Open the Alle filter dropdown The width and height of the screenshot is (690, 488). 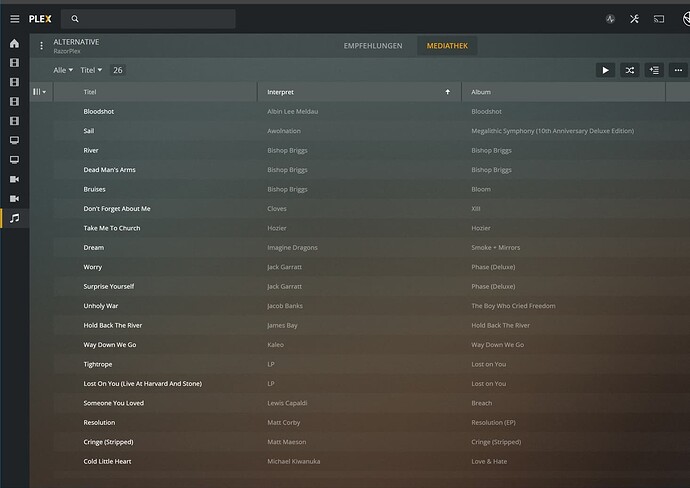tap(63, 70)
